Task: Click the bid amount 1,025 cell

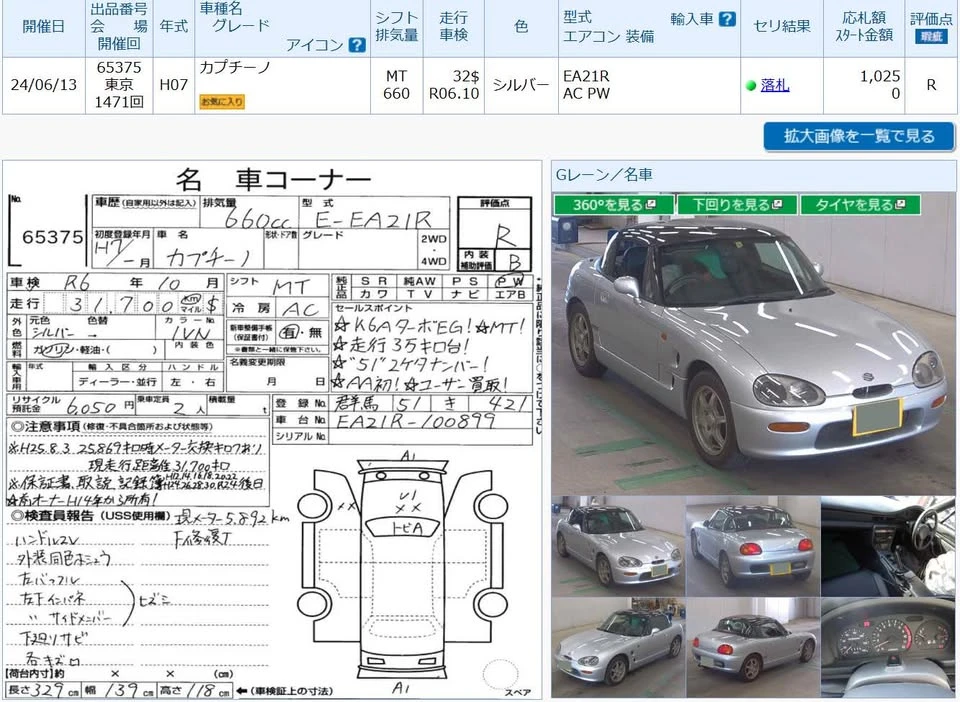Action: (864, 85)
